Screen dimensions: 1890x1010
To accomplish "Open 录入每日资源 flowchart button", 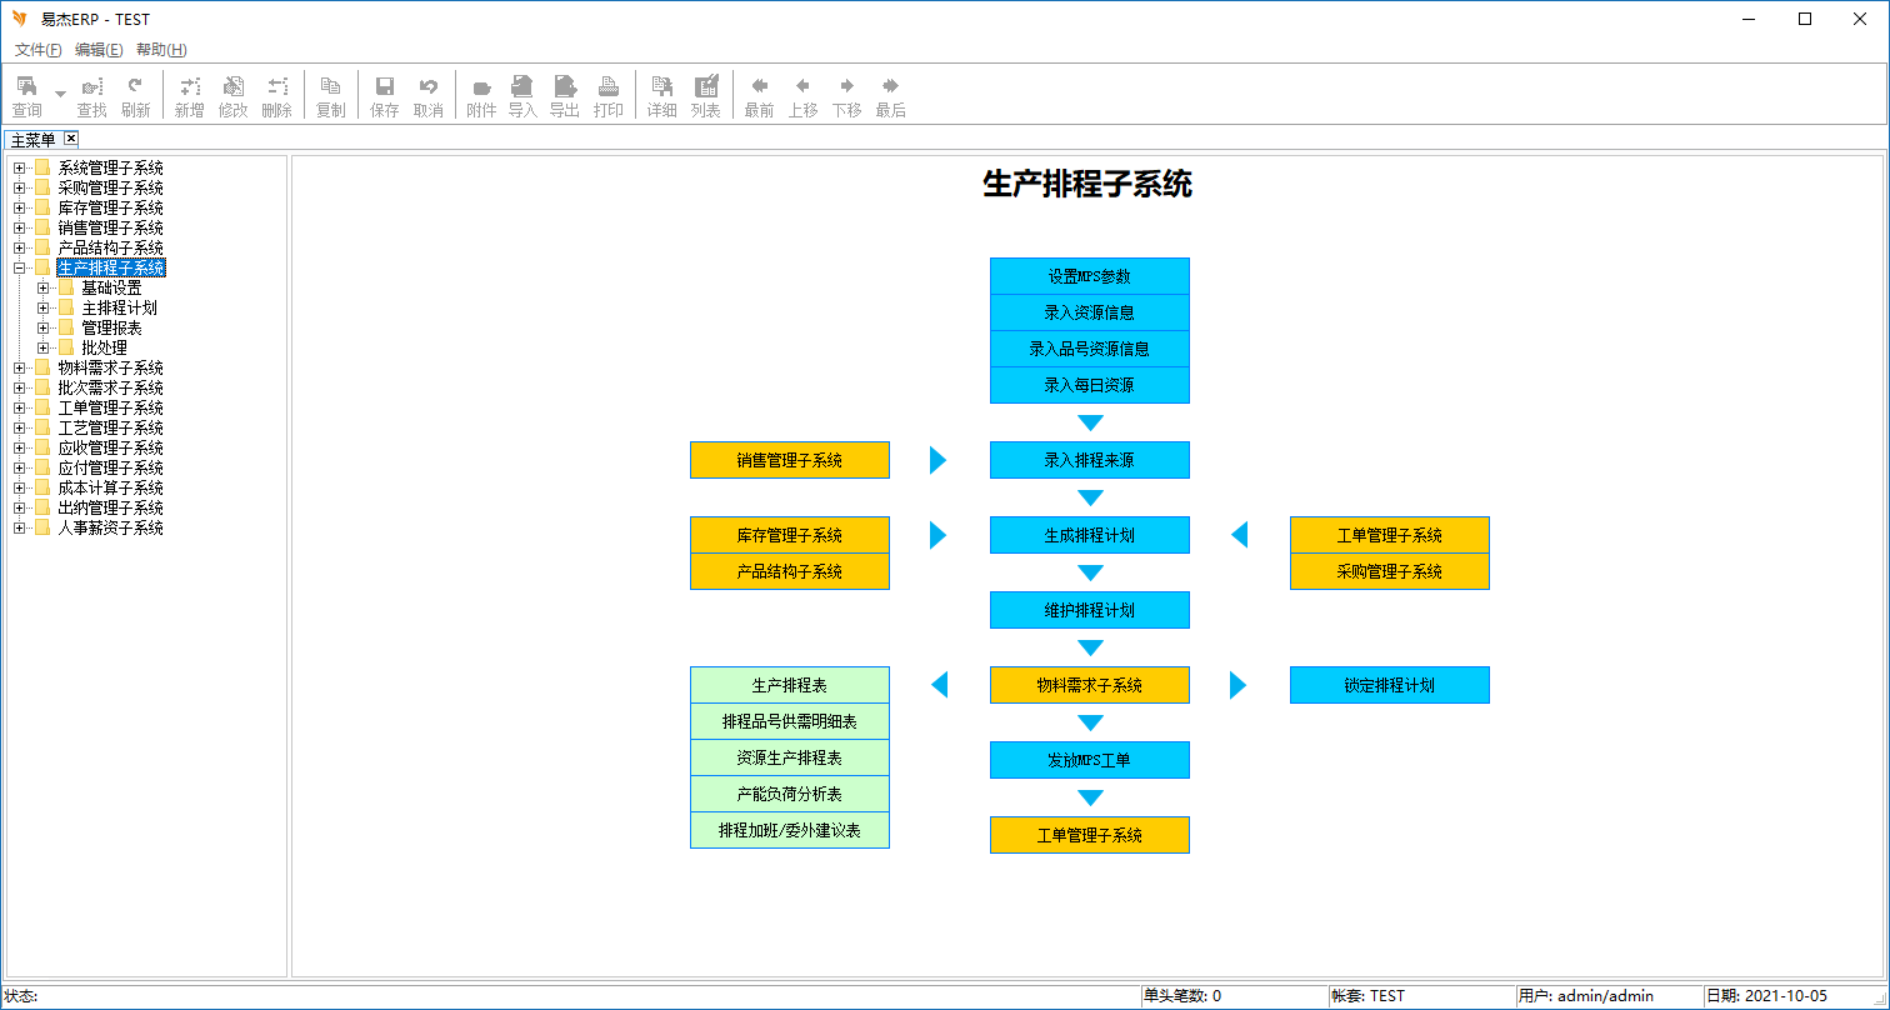I will point(1090,385).
